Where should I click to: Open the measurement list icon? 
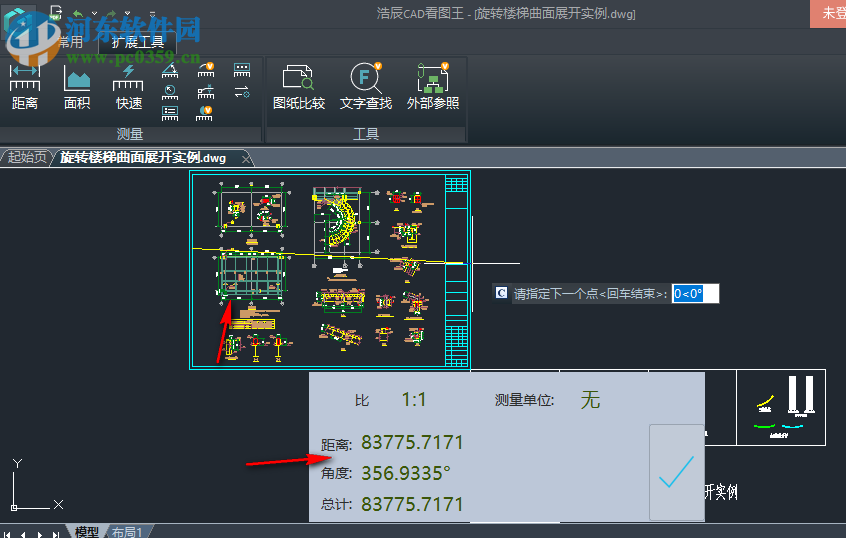(170, 113)
